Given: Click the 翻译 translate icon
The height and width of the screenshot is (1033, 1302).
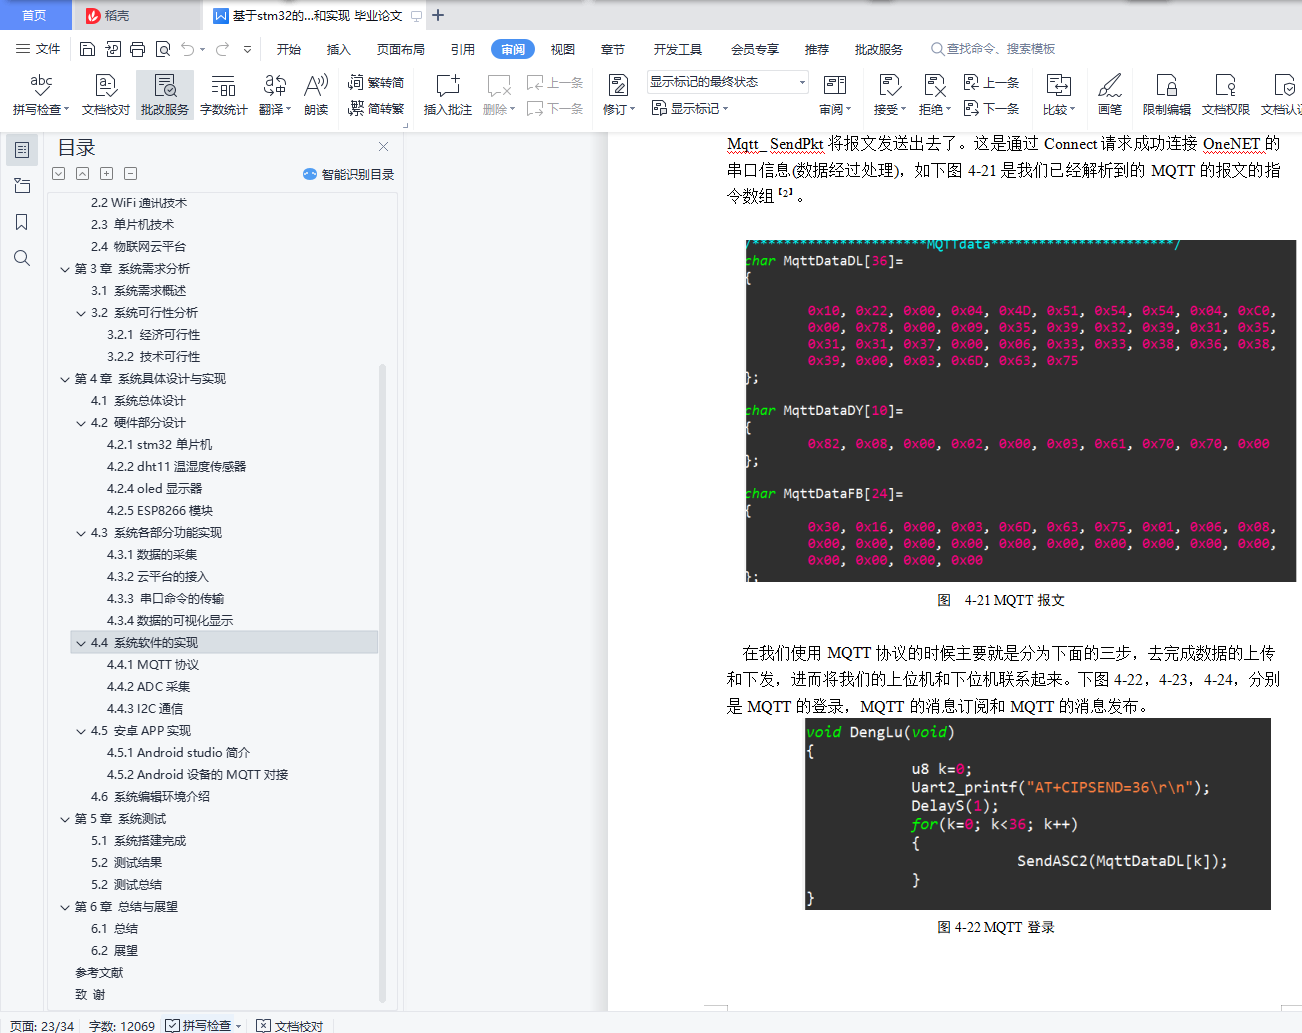Looking at the screenshot, I should point(274,85).
